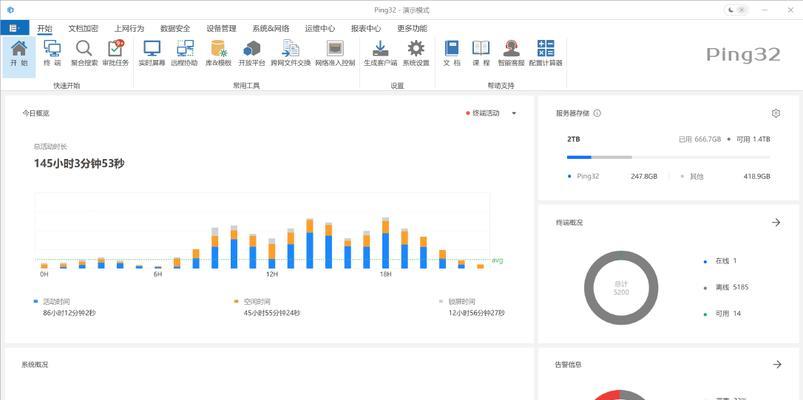
Task: Click the 已用 666.7GB label
Action: click(x=700, y=139)
